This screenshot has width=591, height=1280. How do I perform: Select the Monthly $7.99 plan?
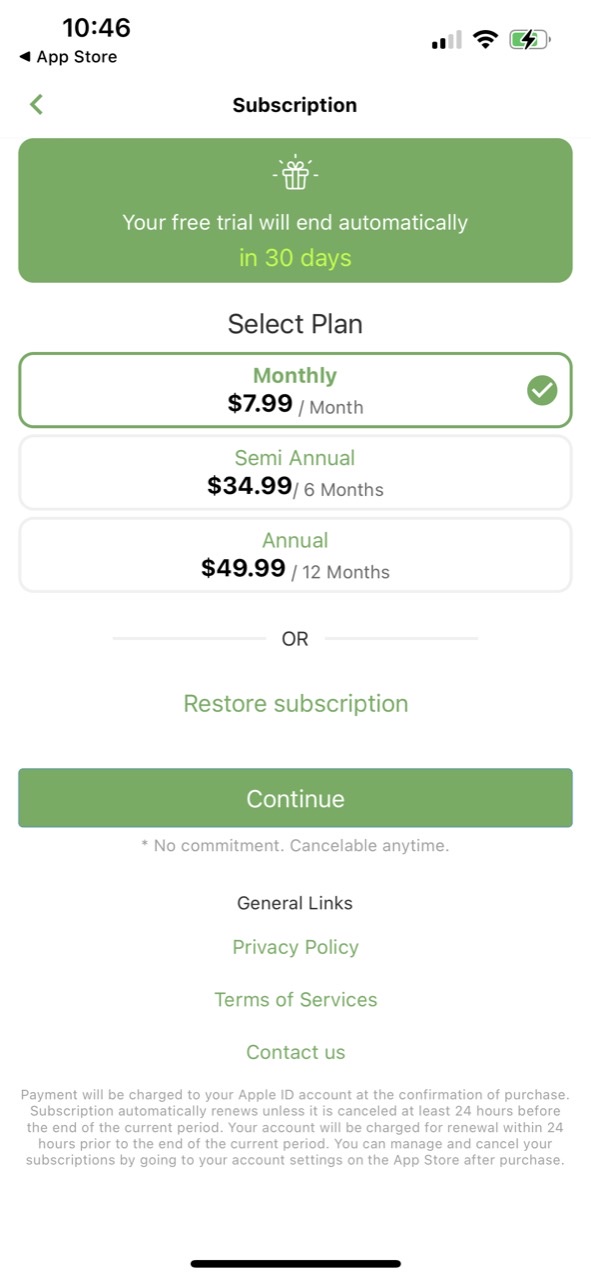(x=295, y=390)
